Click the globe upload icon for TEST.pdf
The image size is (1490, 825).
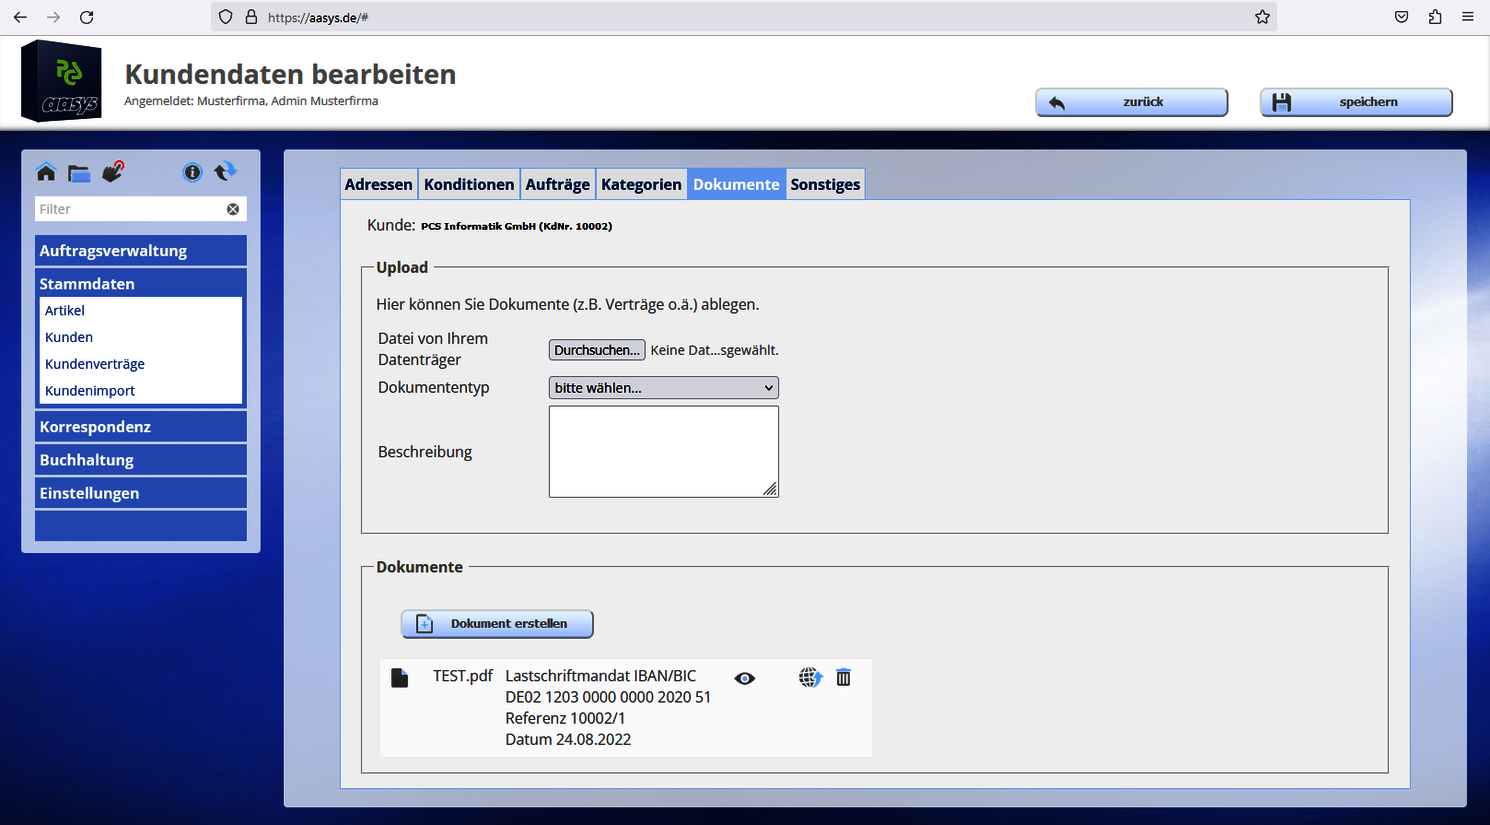(x=810, y=678)
